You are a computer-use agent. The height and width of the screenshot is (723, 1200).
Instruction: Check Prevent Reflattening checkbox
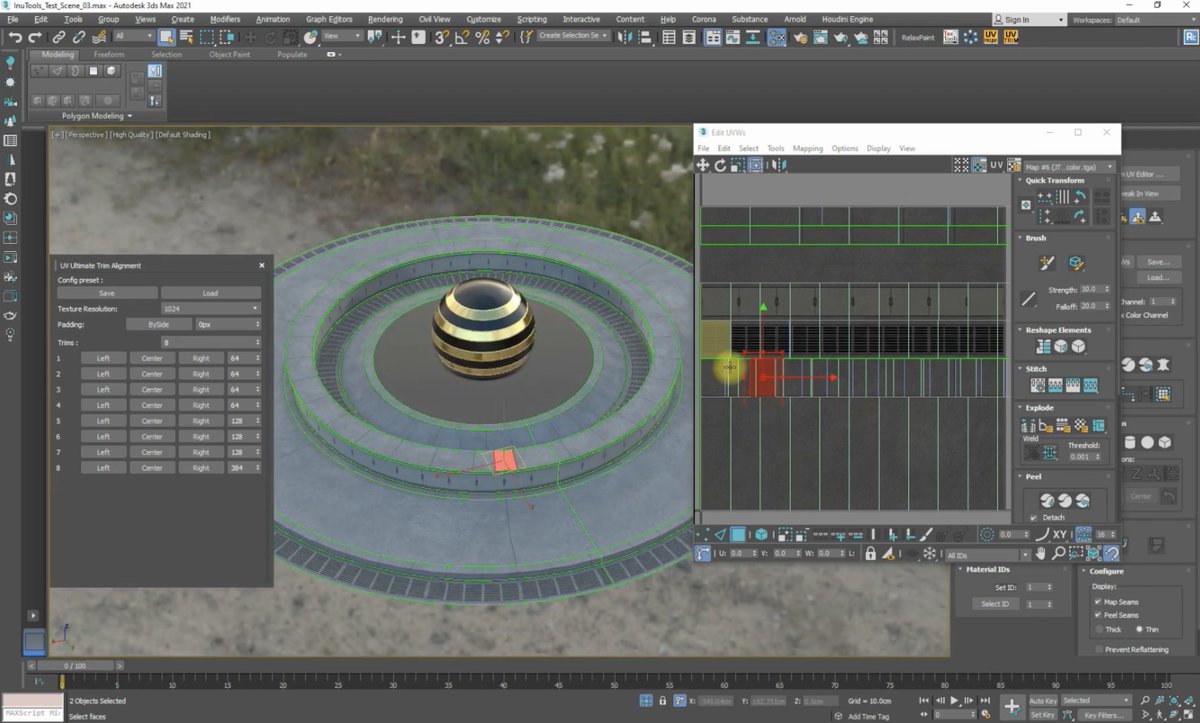coord(1098,649)
